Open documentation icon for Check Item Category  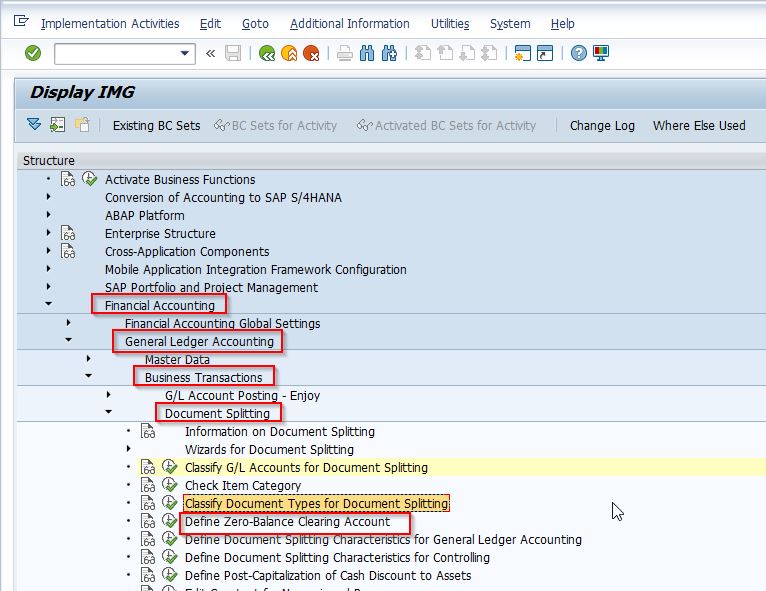(148, 486)
